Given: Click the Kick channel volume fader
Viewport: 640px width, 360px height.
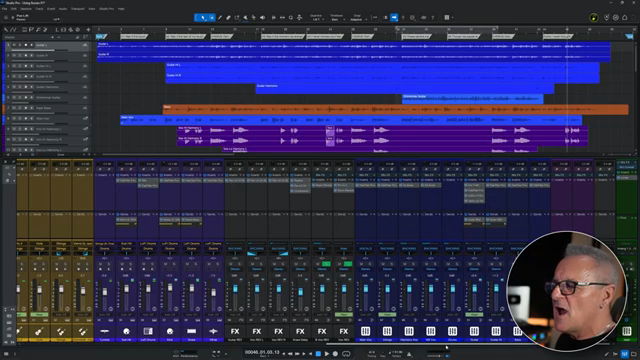Looking at the screenshot, I should tap(170, 288).
